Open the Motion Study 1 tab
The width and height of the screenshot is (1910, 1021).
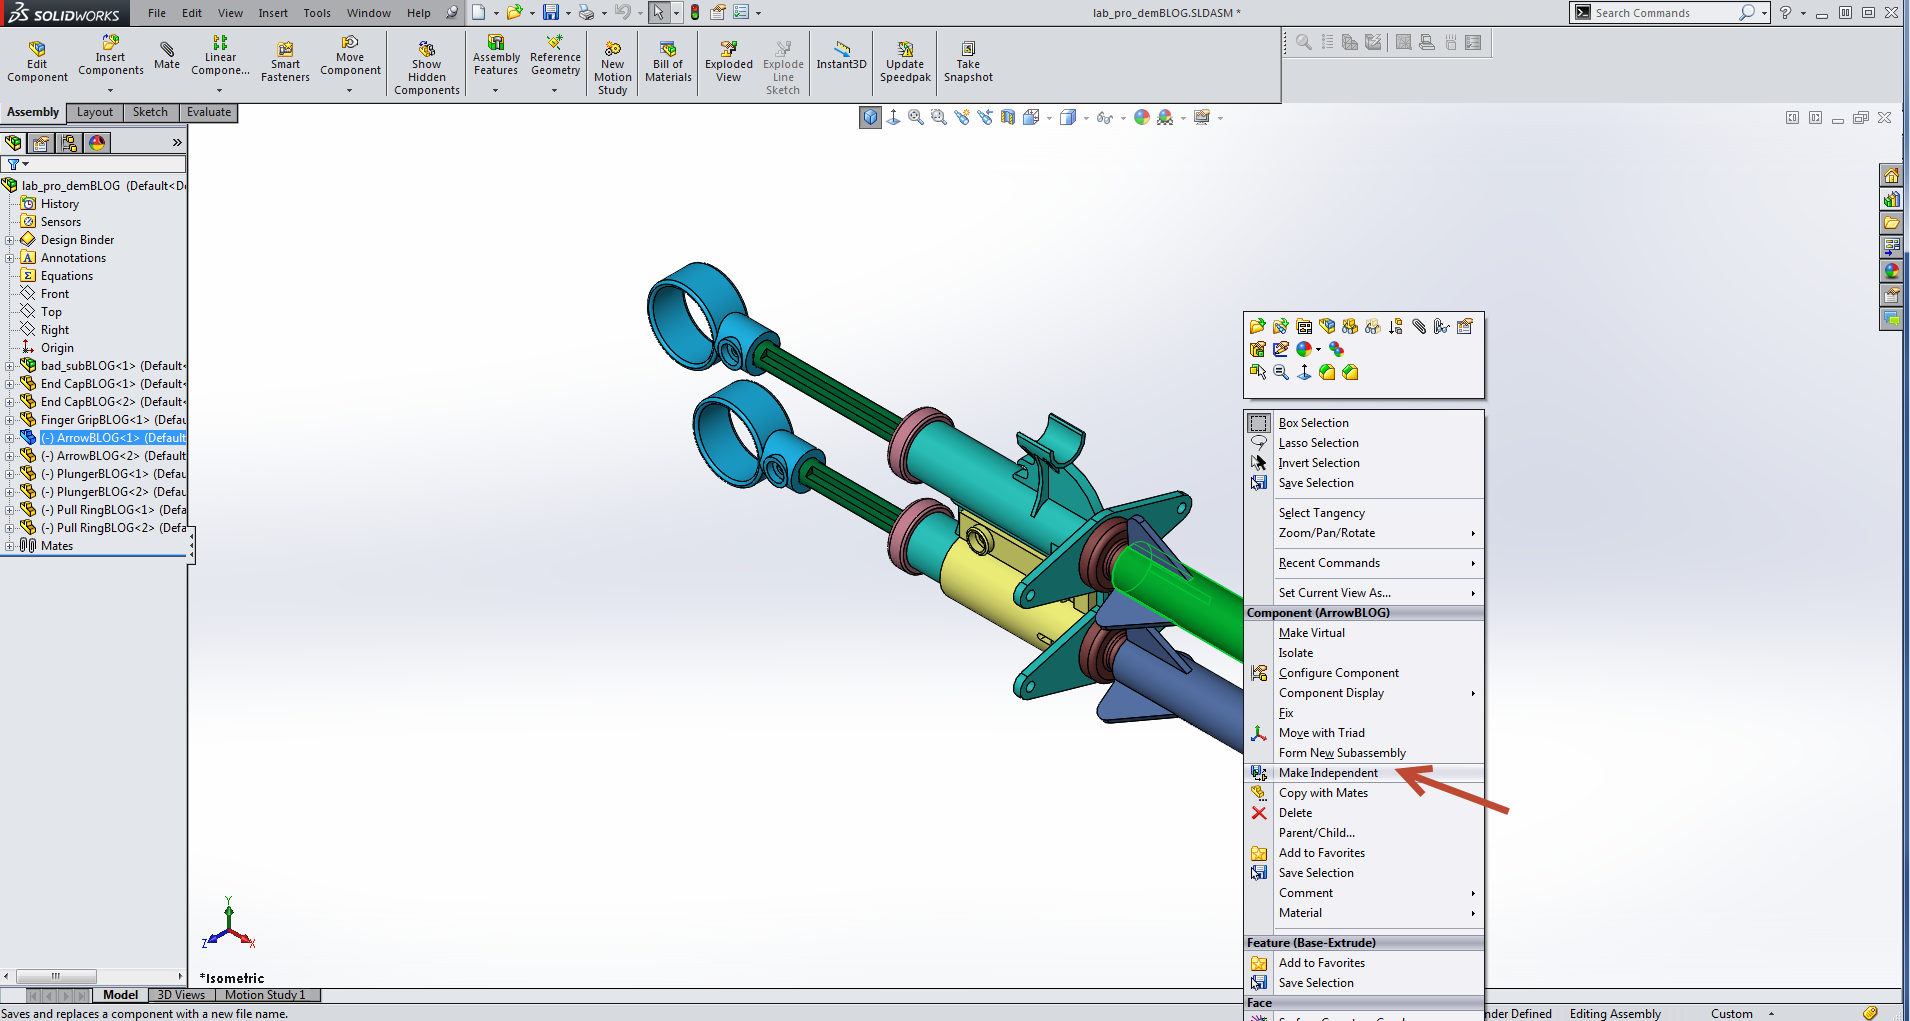265,995
